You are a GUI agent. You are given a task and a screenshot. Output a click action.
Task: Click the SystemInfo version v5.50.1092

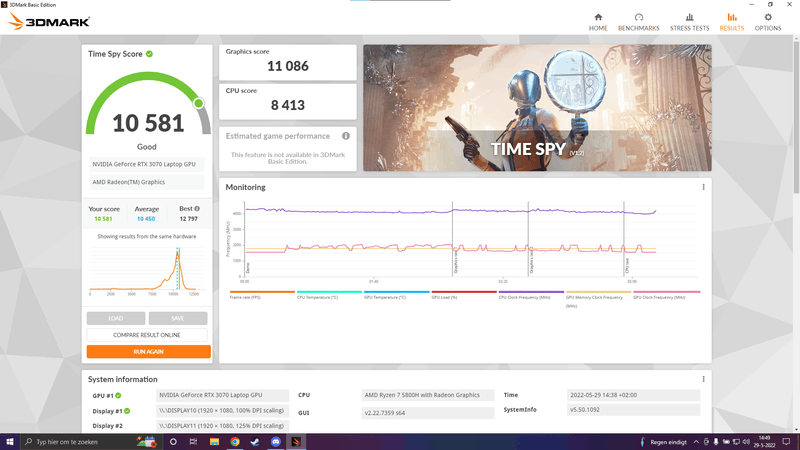click(x=633, y=410)
